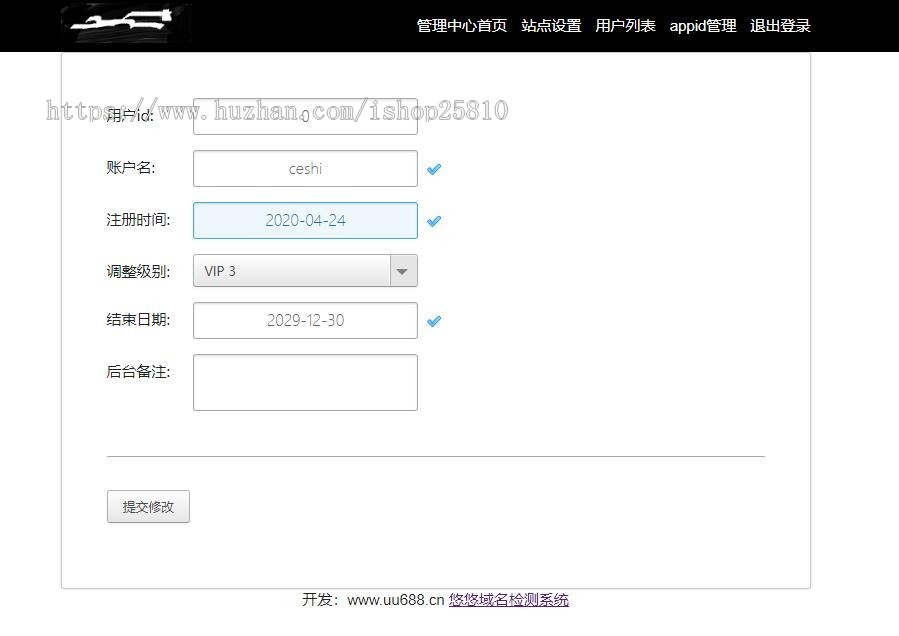Click the 注册时间: label
Viewport: 899px width, 636px height.
pos(138,220)
